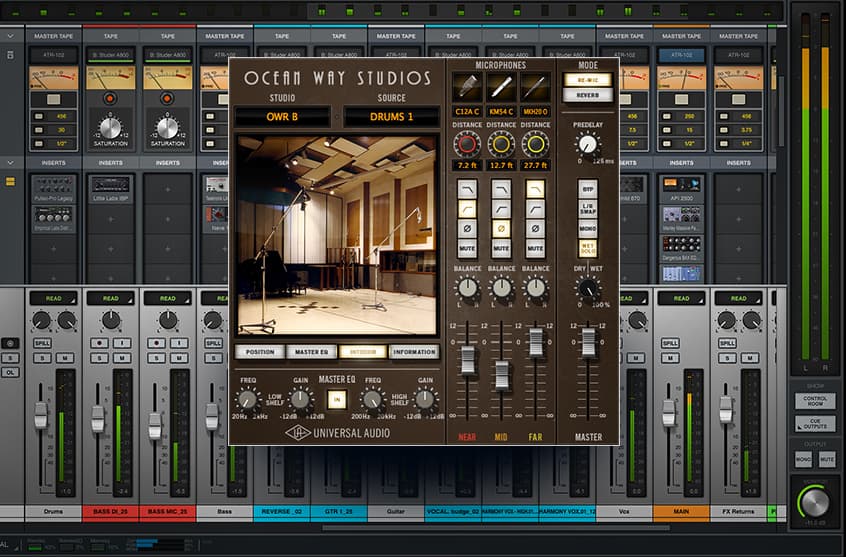Click the near mic red distance knob

[467, 144]
